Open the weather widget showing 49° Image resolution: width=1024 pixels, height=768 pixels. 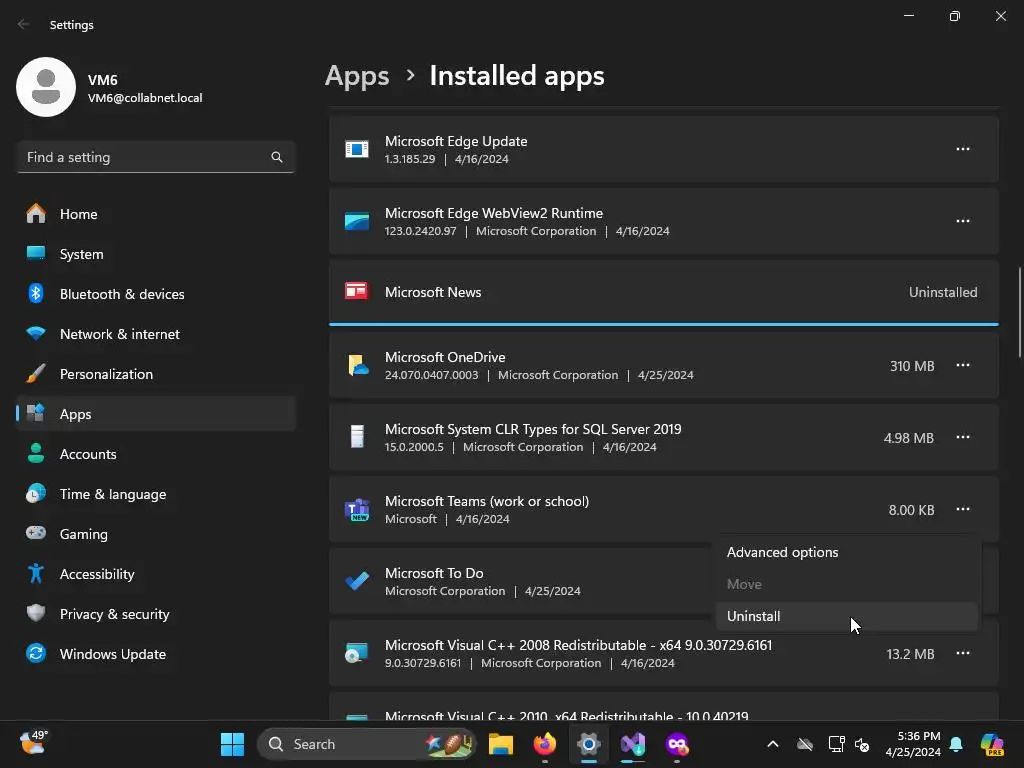point(33,743)
